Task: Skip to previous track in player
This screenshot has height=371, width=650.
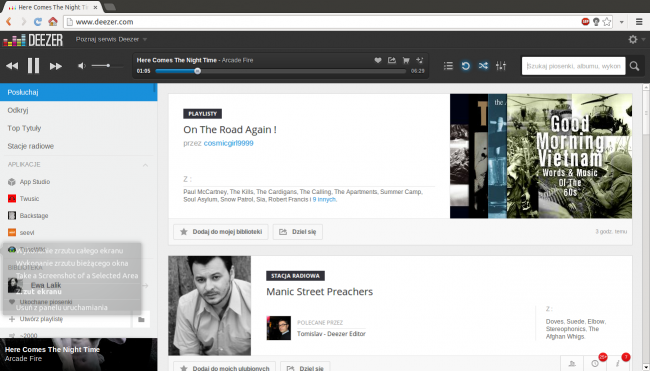Action: (x=12, y=66)
